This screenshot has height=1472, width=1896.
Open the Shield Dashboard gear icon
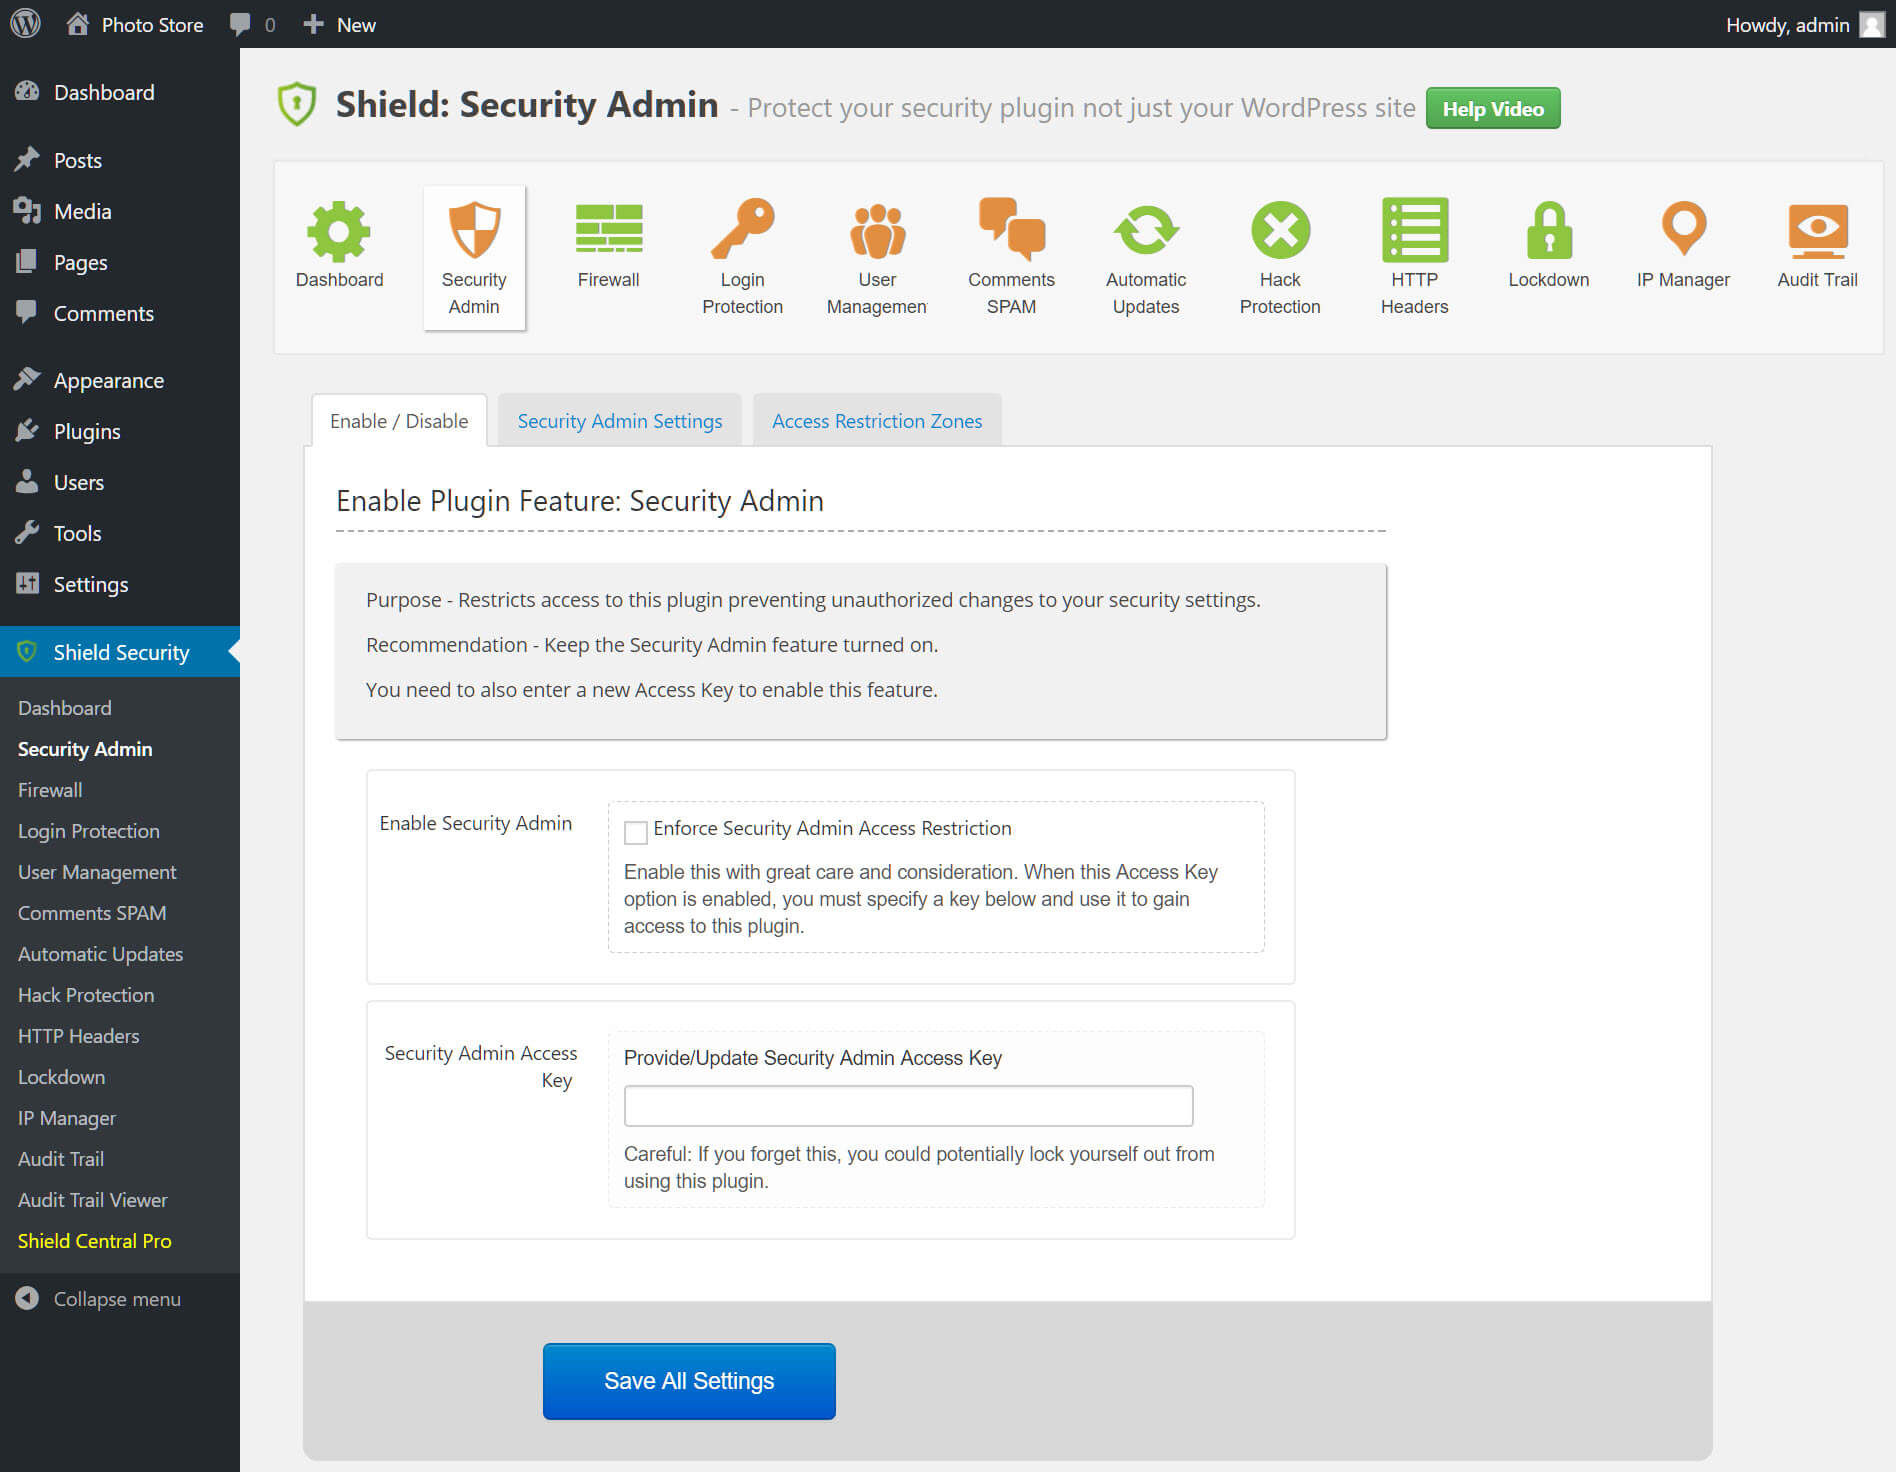339,231
